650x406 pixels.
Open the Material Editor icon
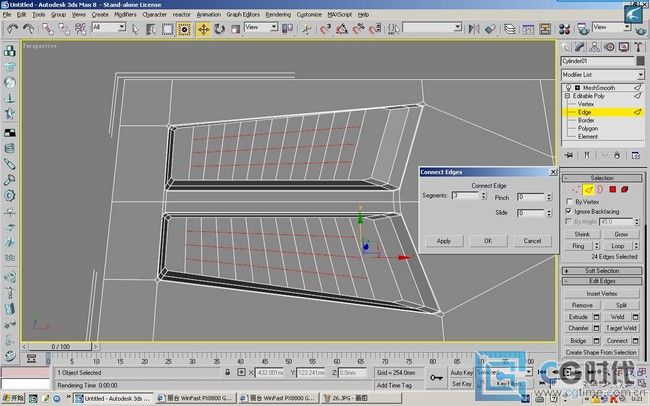564,29
